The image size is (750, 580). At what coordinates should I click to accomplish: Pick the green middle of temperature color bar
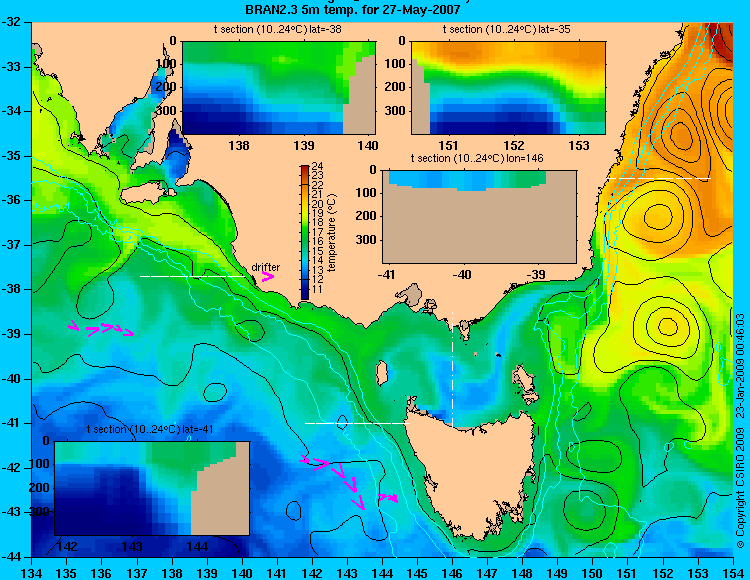(x=305, y=232)
